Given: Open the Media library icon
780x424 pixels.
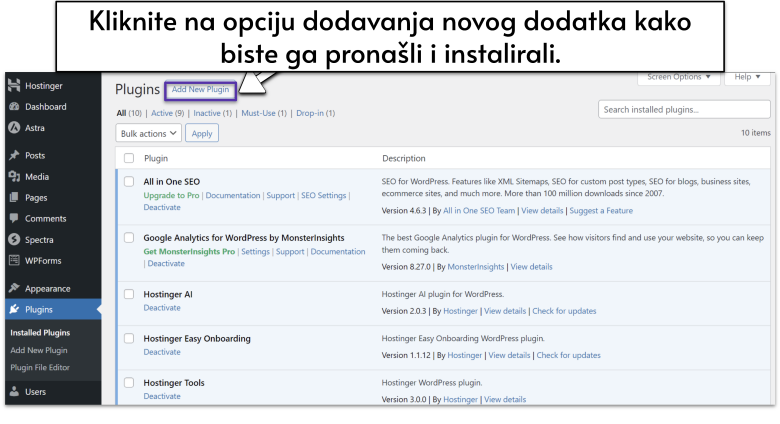Looking at the screenshot, I should pos(14,177).
